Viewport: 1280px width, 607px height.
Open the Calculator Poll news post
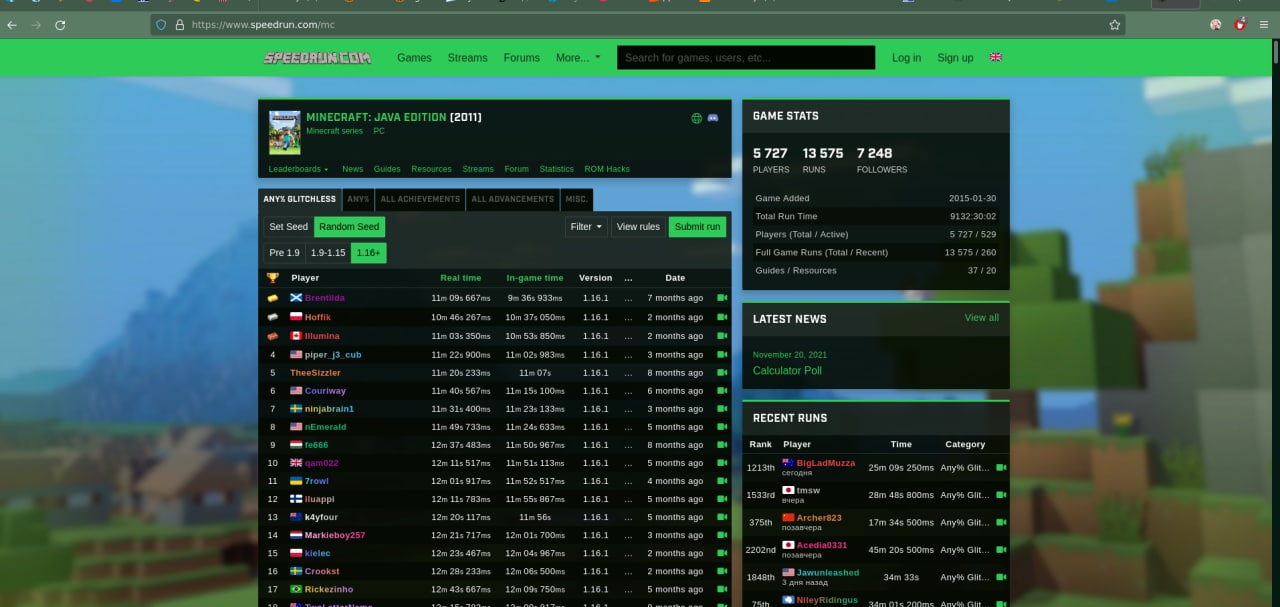tap(787, 371)
